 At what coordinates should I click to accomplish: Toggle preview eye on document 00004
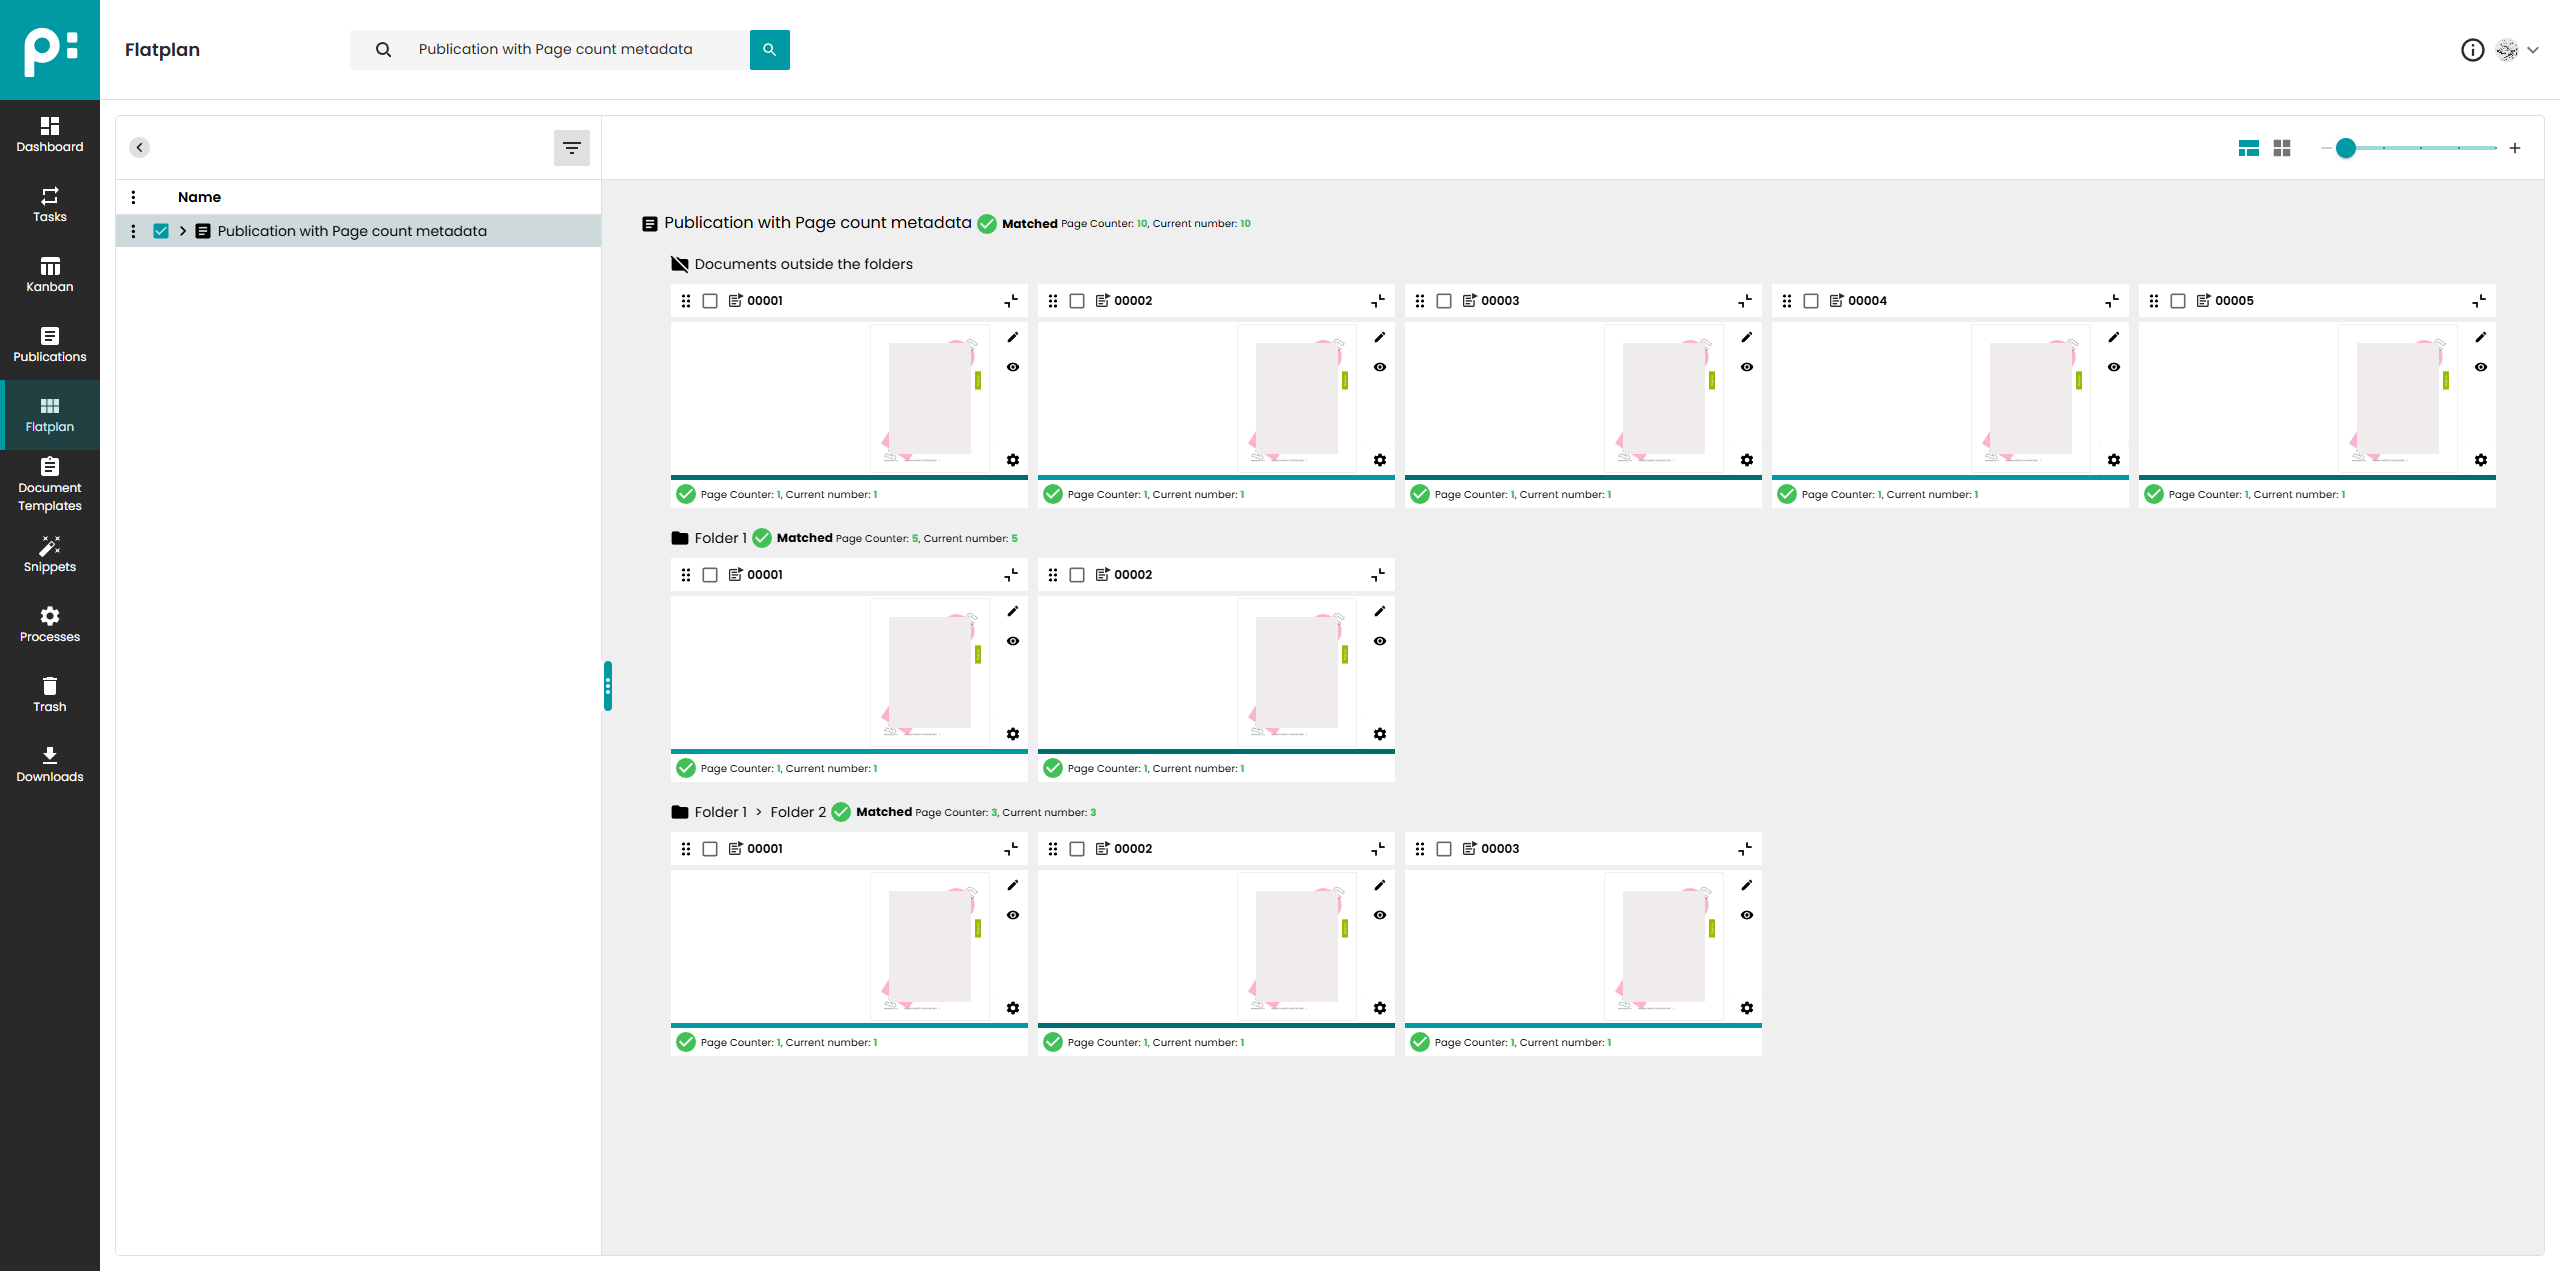point(2113,367)
